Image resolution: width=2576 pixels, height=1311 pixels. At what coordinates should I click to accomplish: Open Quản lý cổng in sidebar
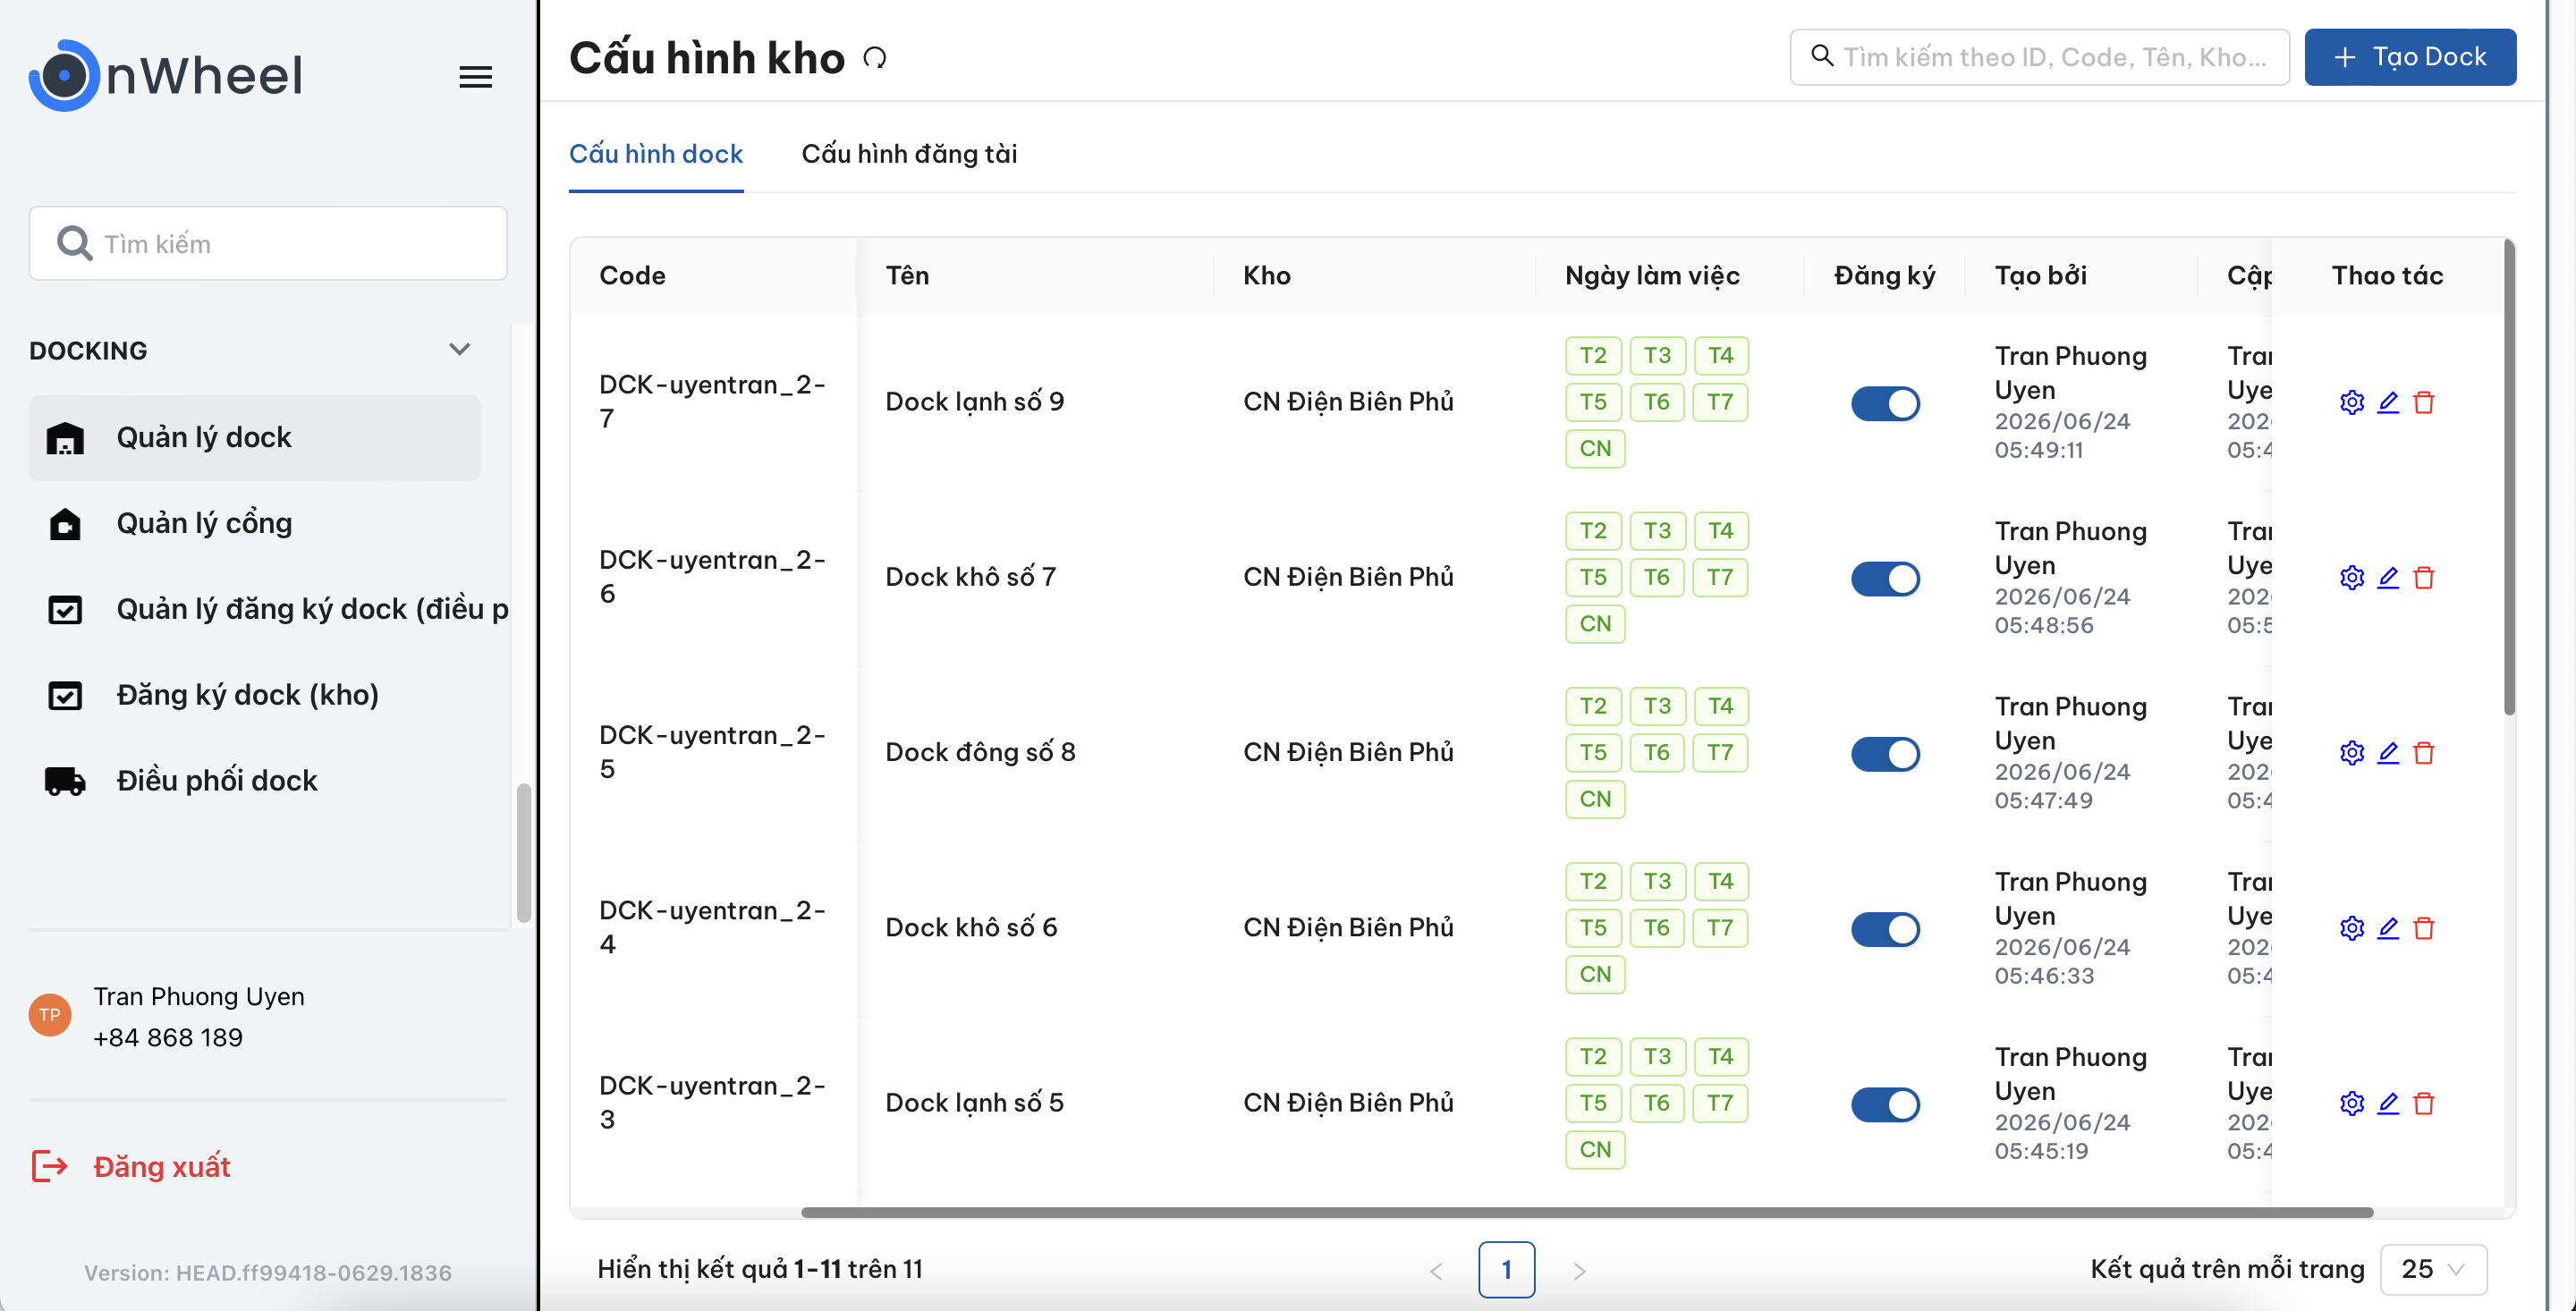[x=254, y=523]
